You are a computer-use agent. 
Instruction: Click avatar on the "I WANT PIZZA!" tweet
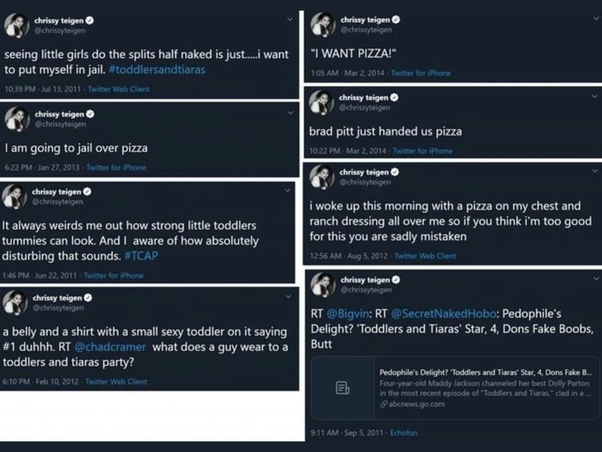pyautogui.click(x=321, y=24)
